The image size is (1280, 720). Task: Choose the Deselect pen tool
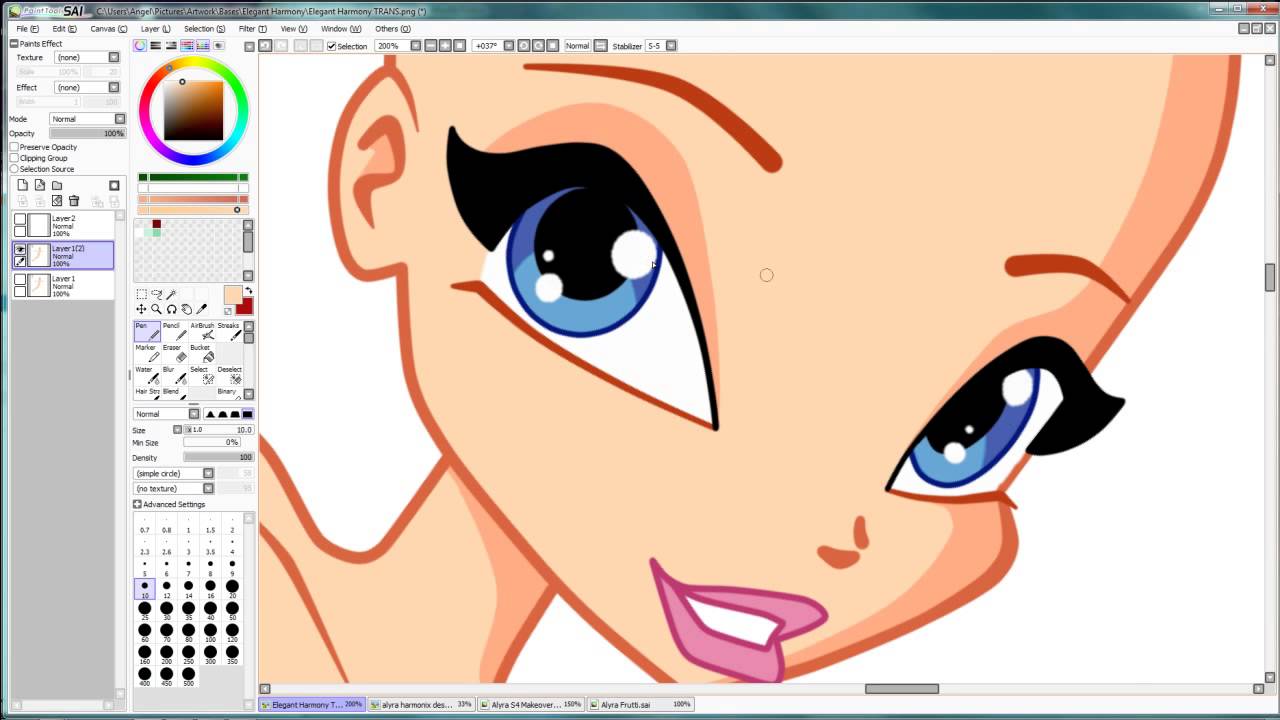(x=229, y=376)
